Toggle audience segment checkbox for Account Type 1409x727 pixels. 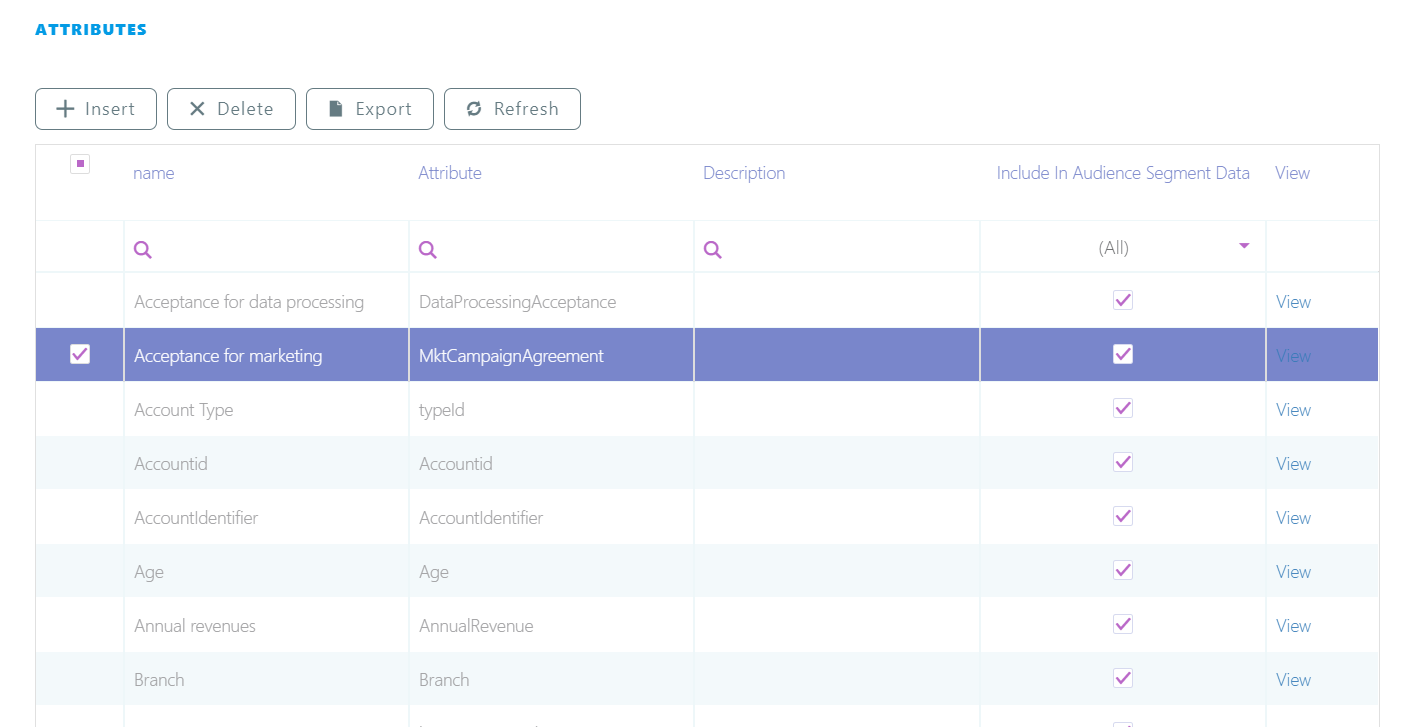pyautogui.click(x=1123, y=408)
